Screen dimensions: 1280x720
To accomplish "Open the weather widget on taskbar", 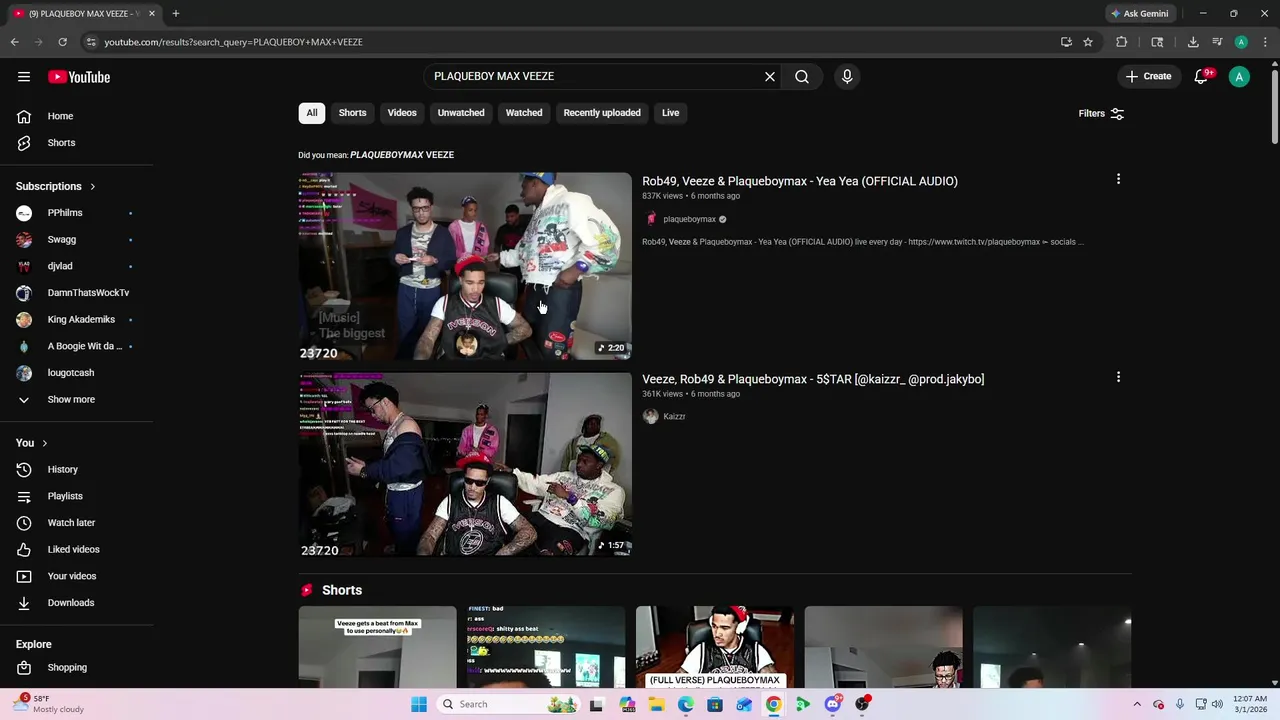I will [x=46, y=704].
